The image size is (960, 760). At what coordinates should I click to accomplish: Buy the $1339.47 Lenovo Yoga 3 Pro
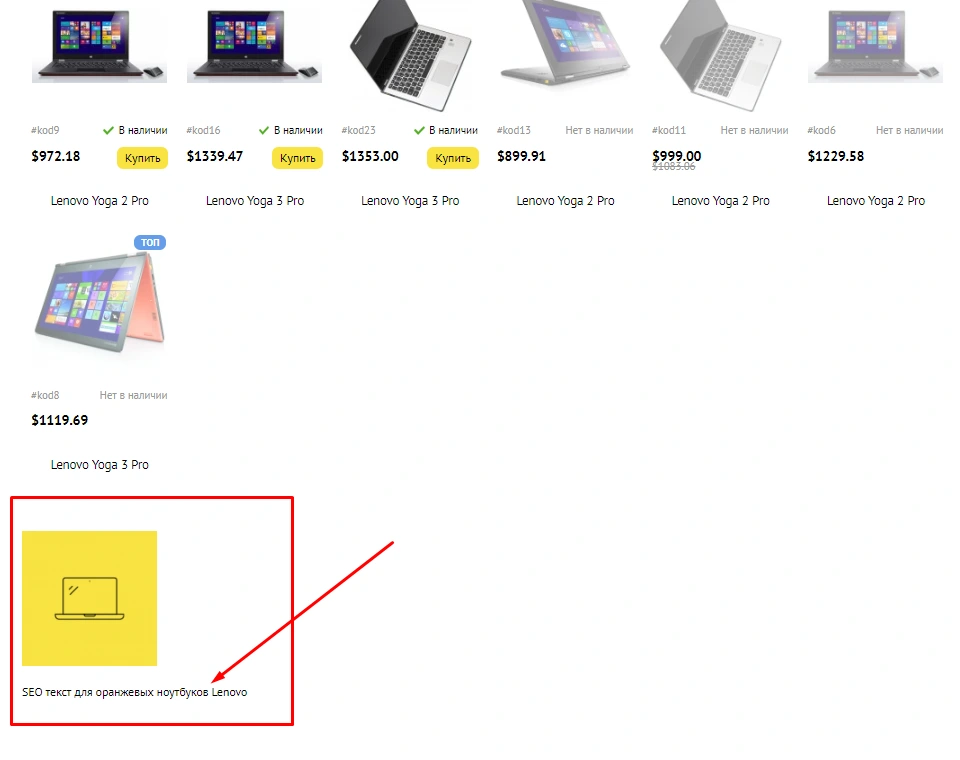pos(298,158)
